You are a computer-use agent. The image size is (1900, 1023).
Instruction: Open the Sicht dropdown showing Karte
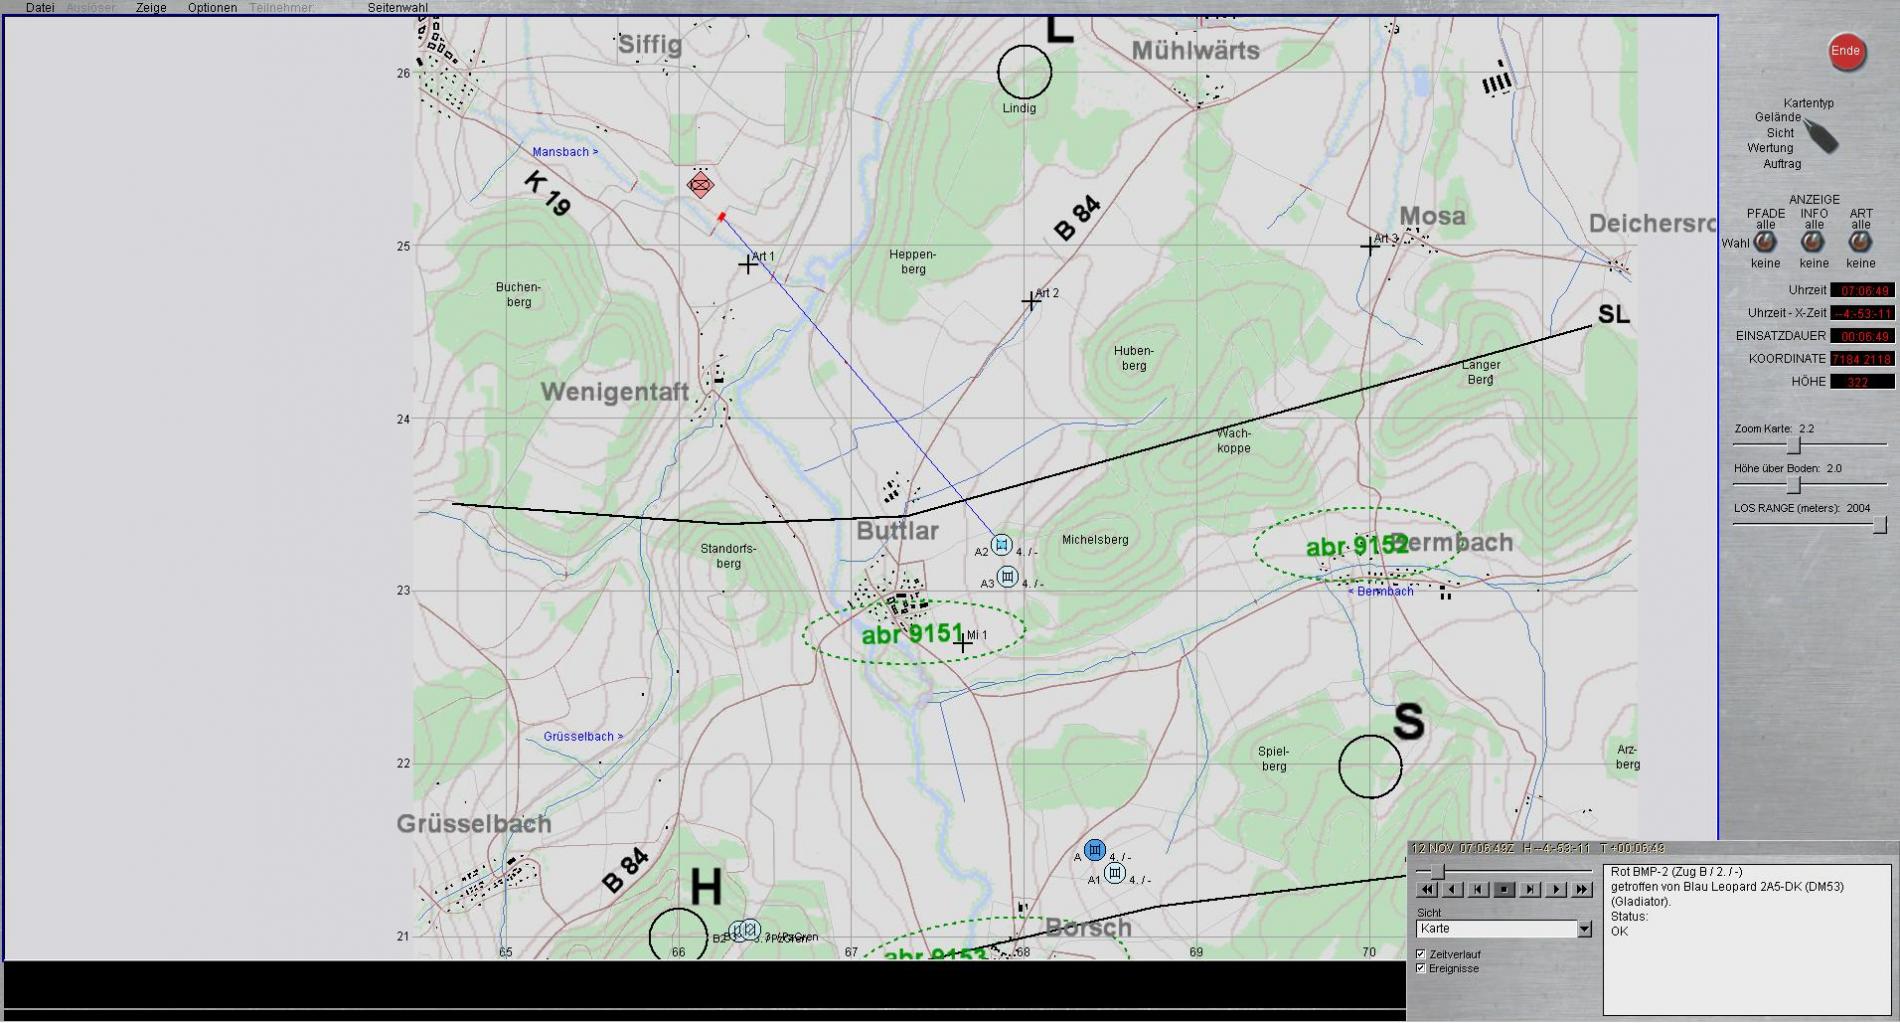1584,929
